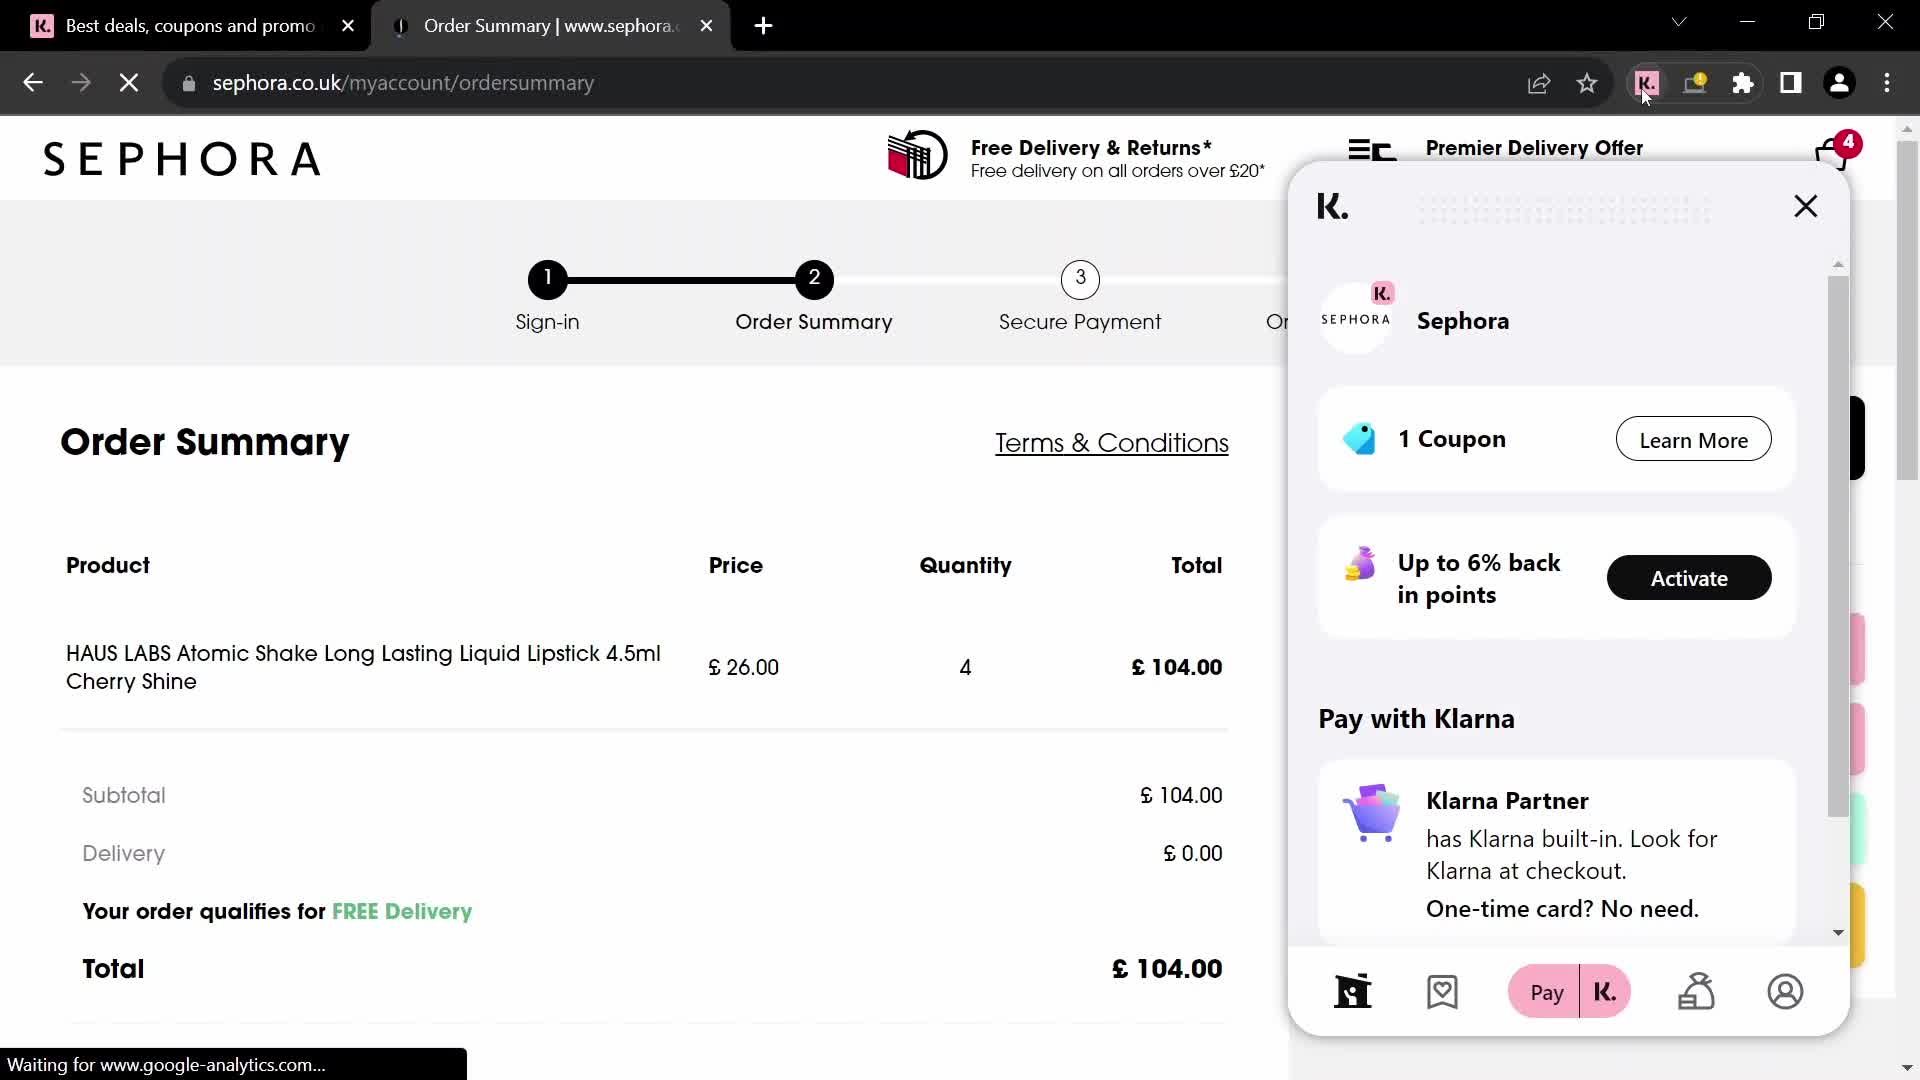Scroll down the Klarna panel scrollbar
Screen dimensions: 1920x1080
click(x=1837, y=931)
